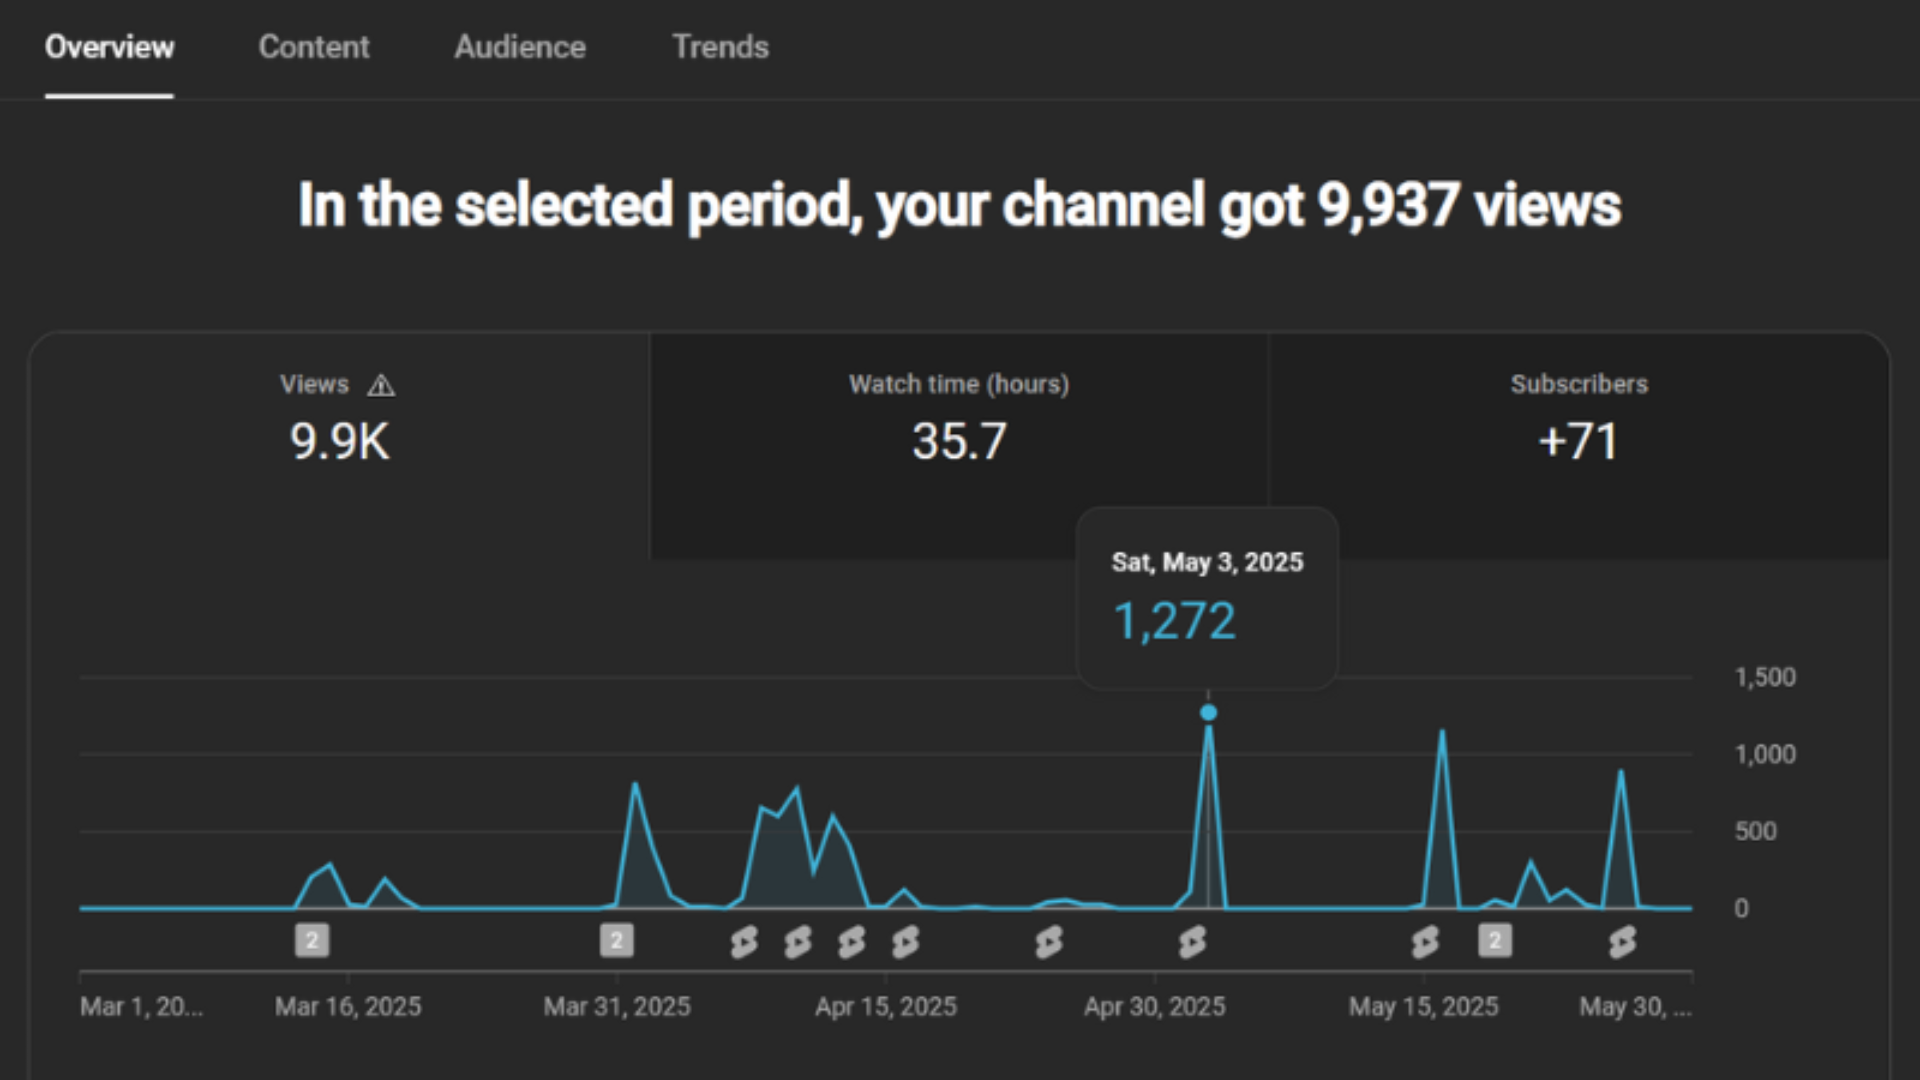Go to the Trends tab

(720, 47)
